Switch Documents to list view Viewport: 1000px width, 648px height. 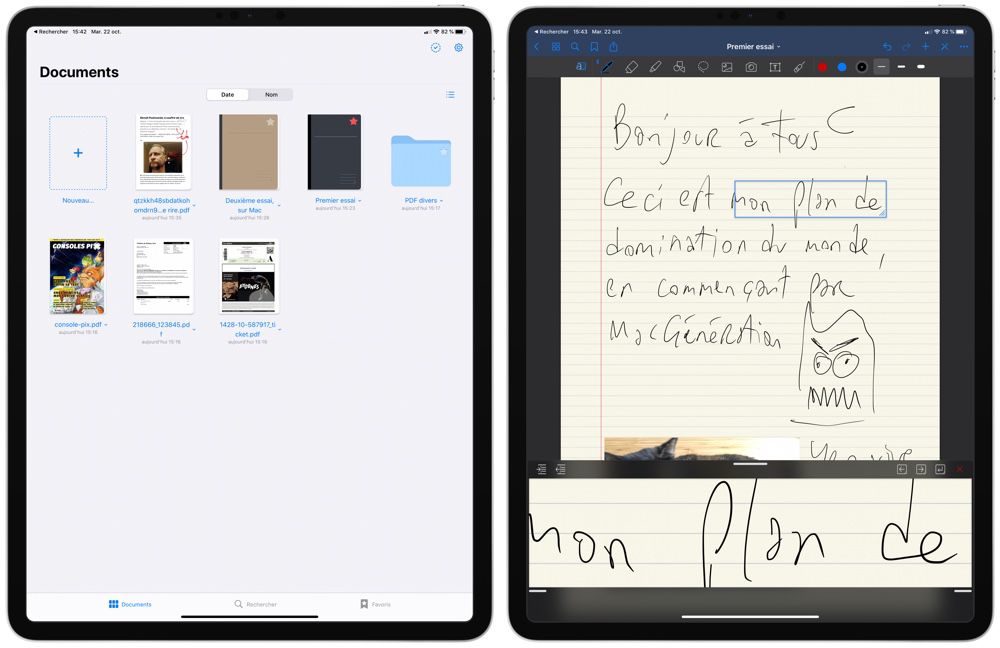[450, 94]
